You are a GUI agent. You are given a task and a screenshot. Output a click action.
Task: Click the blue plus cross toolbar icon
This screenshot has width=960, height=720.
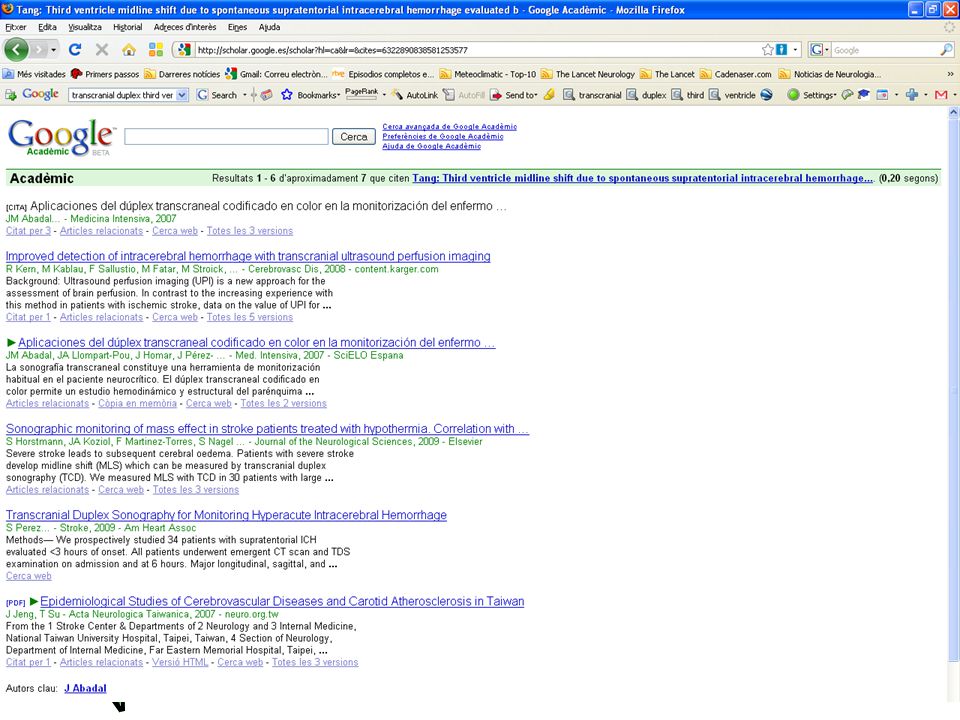click(912, 95)
